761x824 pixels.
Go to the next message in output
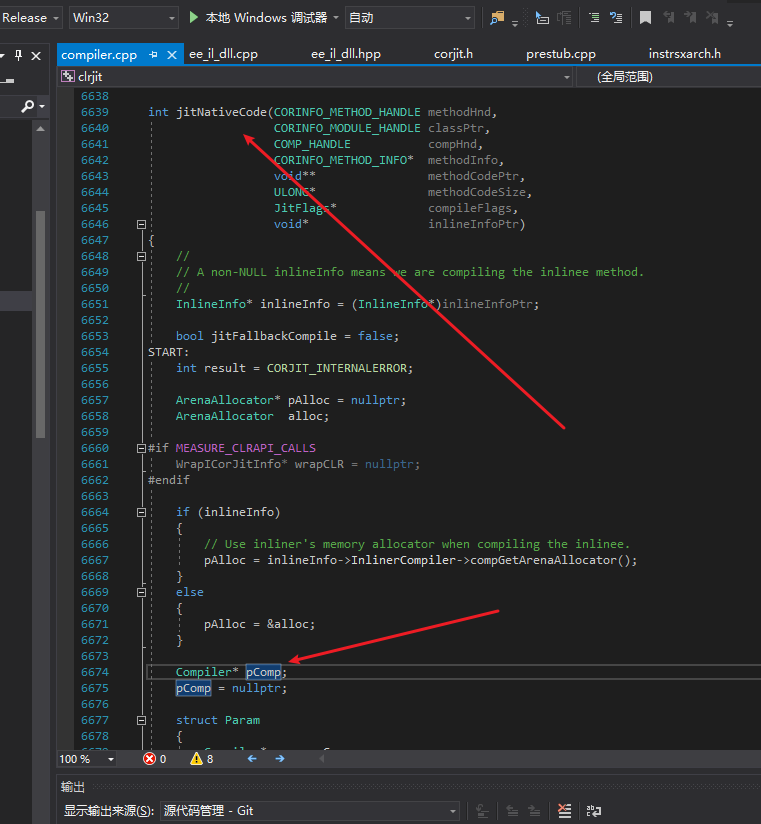point(534,811)
